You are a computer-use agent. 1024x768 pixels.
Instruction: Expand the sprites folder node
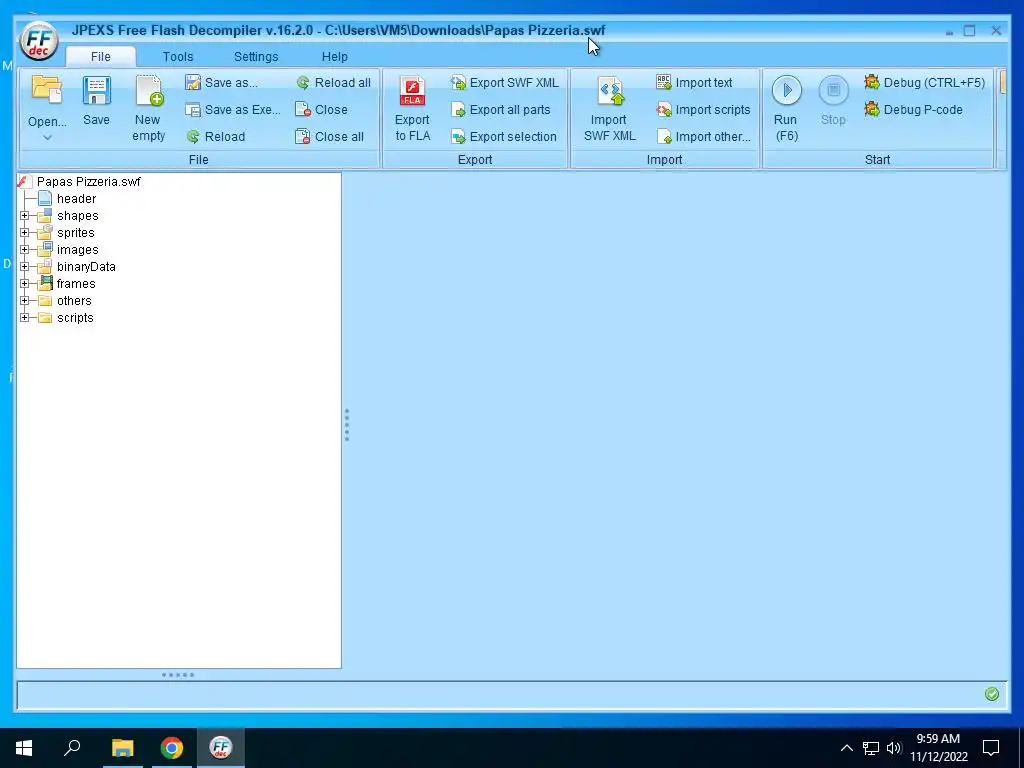point(25,232)
